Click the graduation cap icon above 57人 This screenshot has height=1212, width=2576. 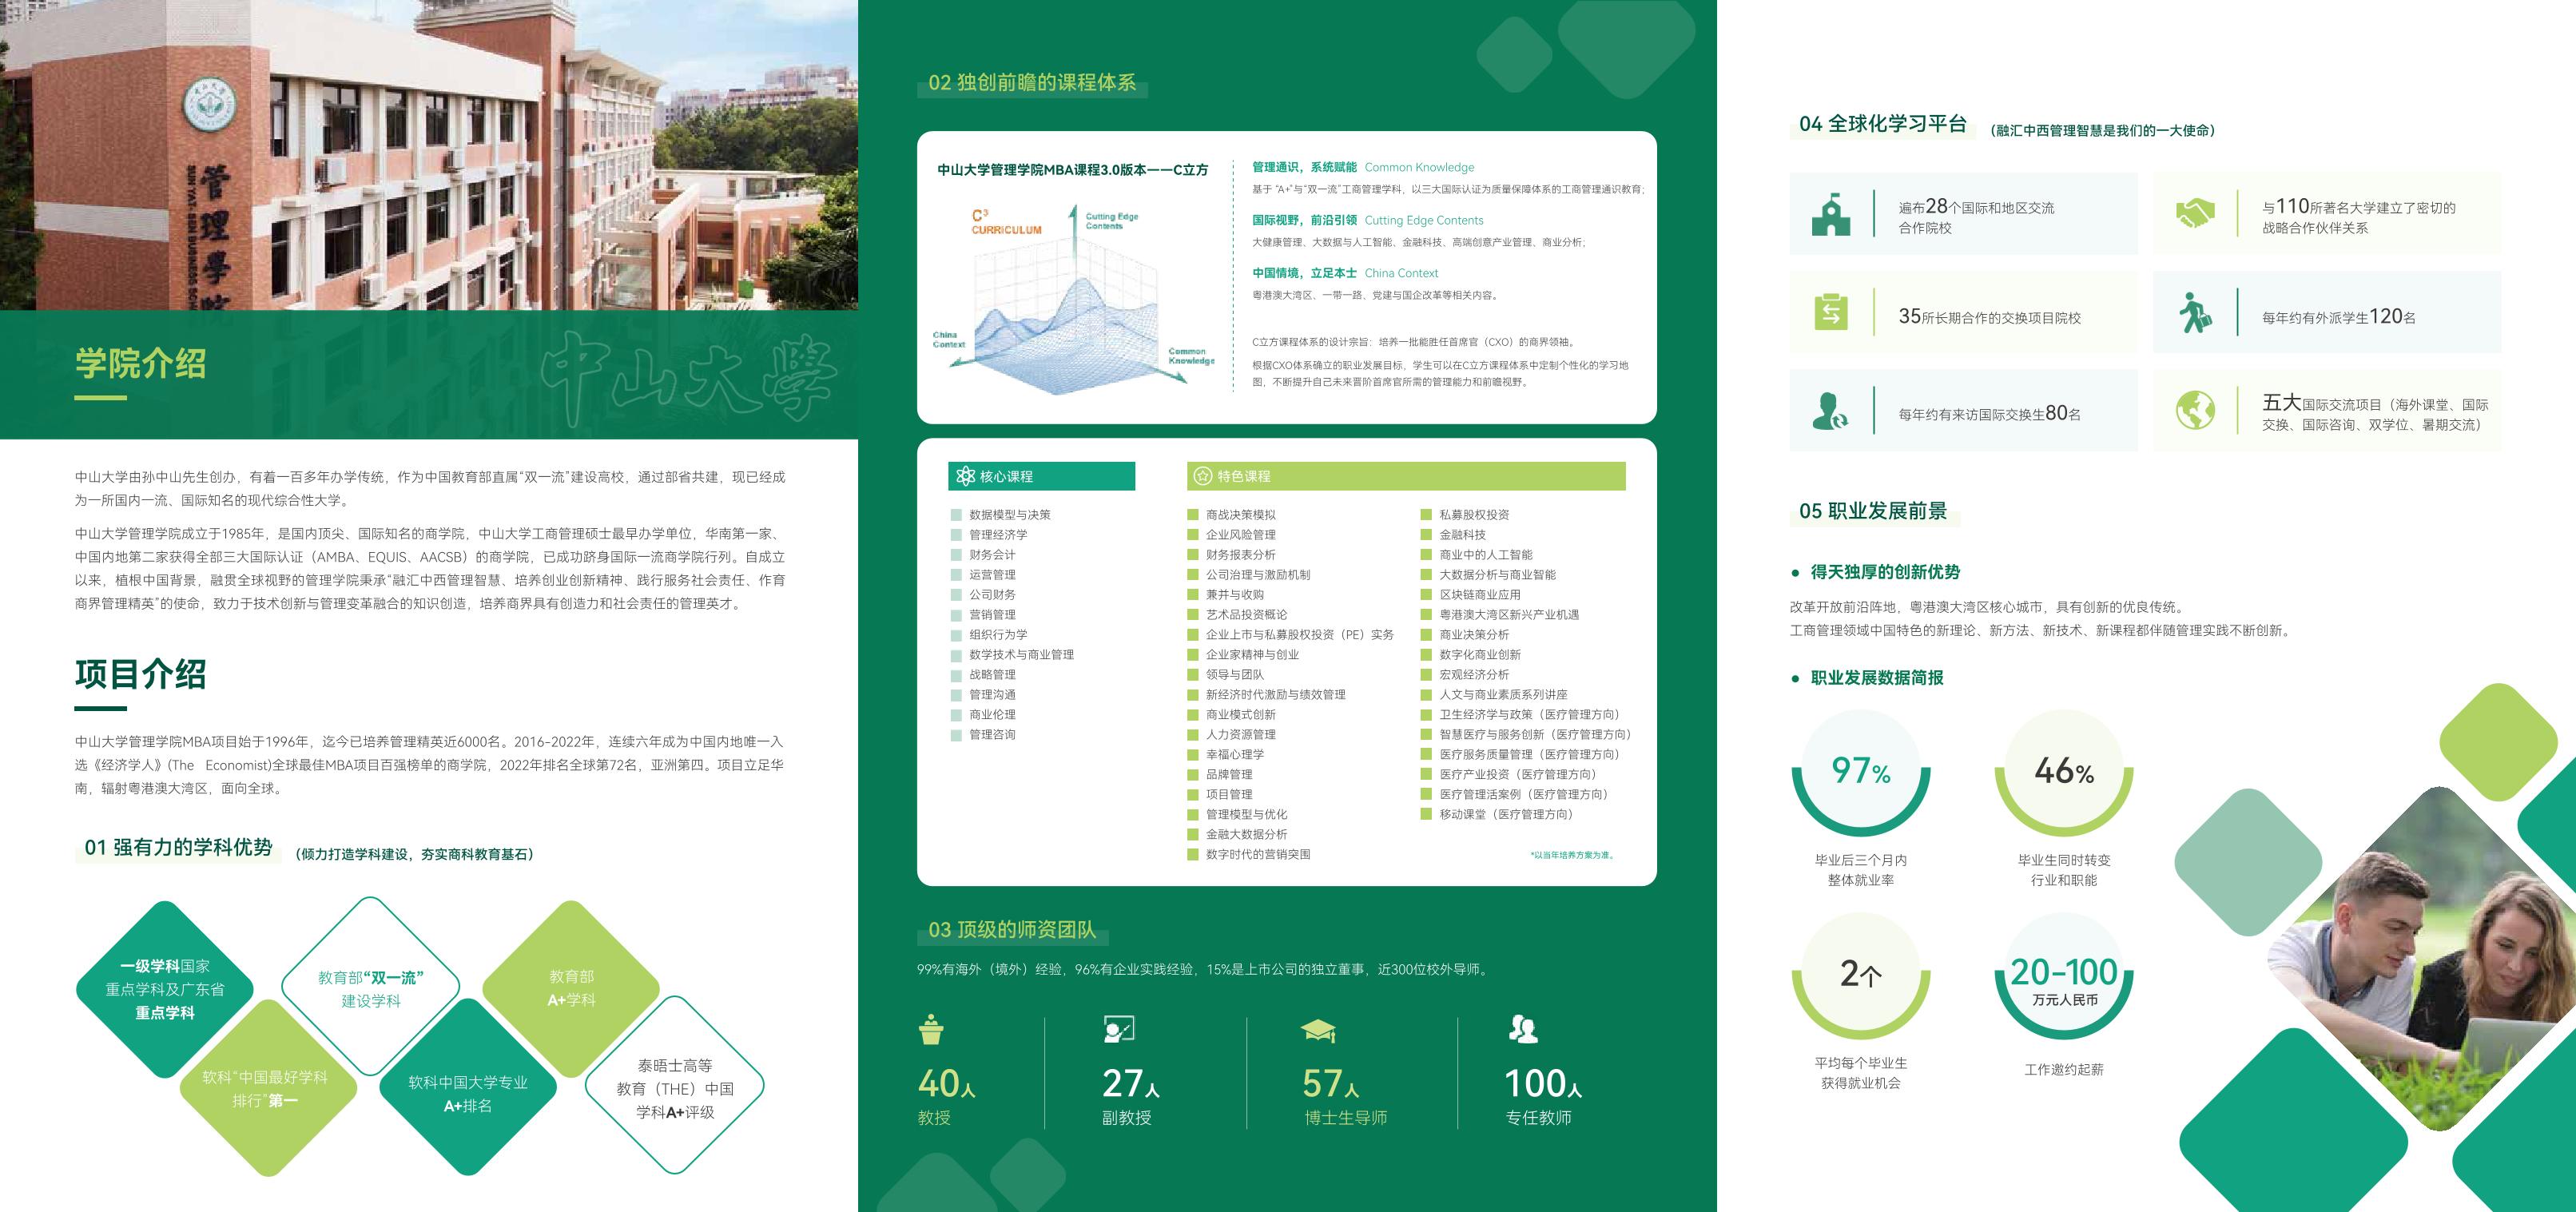tap(1318, 1030)
